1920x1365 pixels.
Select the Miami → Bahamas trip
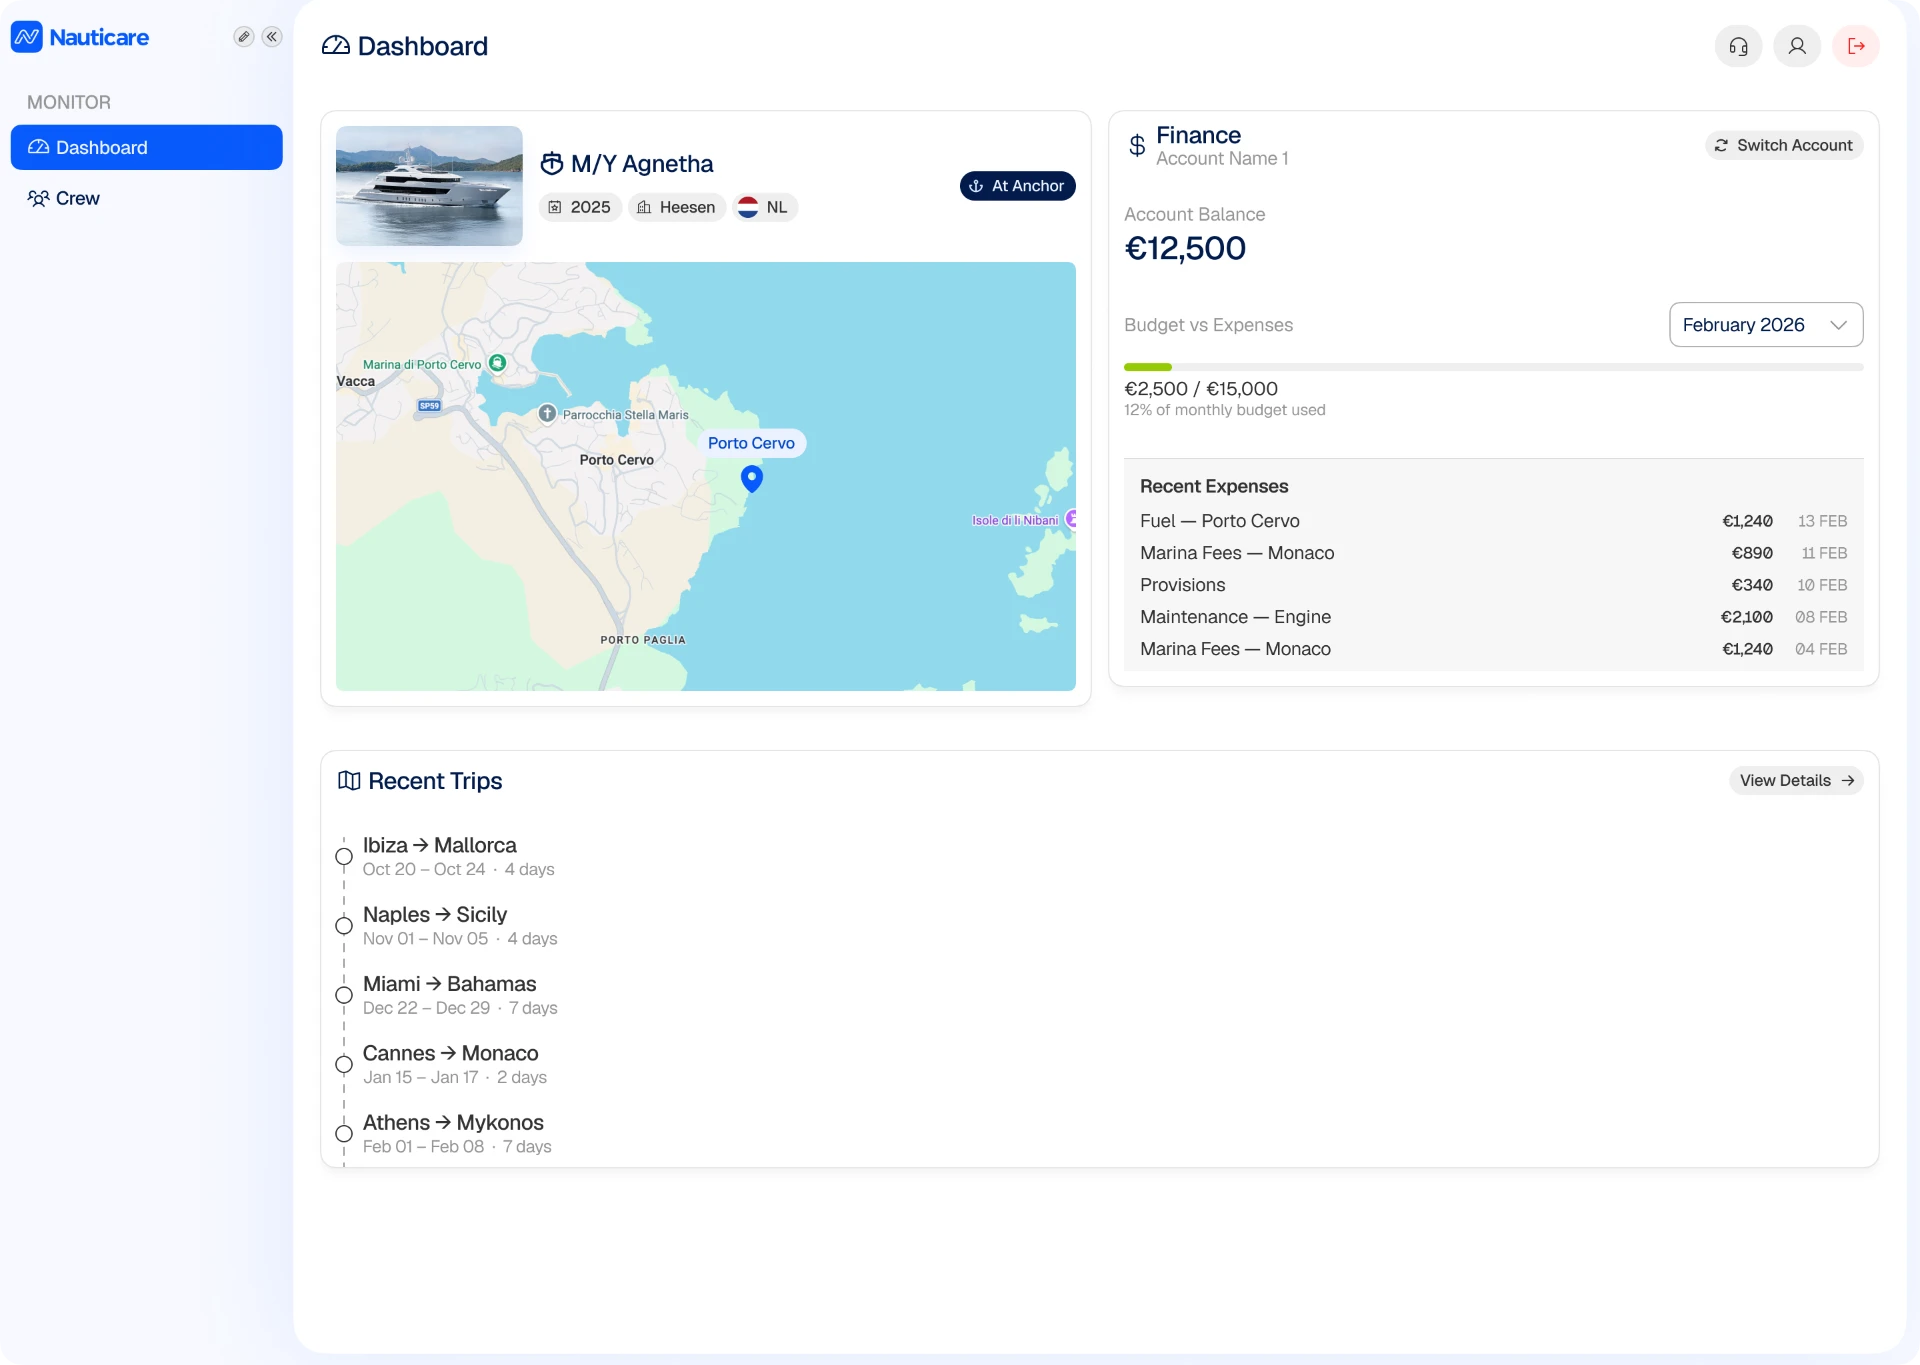tap(460, 995)
